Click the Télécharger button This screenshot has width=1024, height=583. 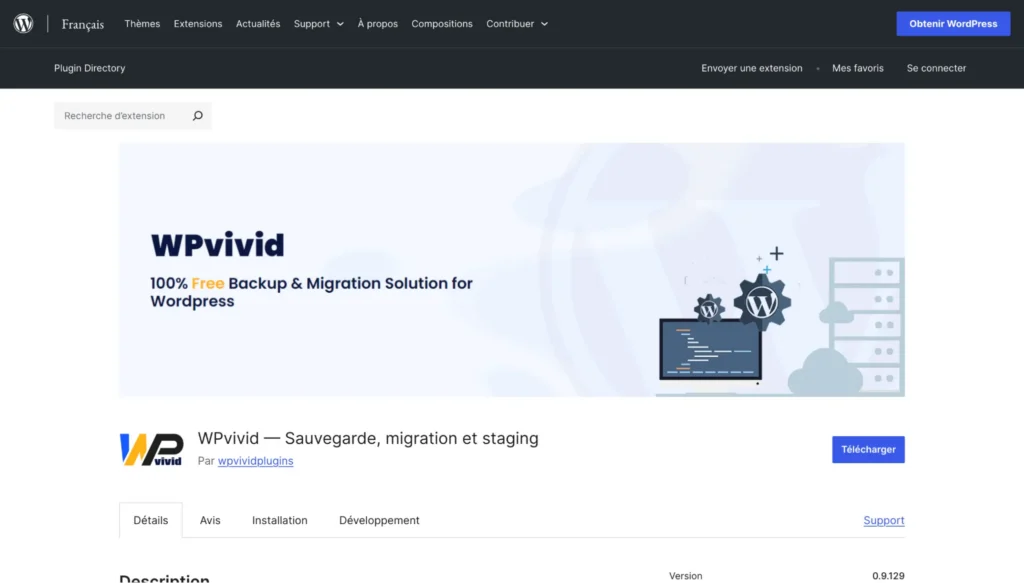click(868, 449)
